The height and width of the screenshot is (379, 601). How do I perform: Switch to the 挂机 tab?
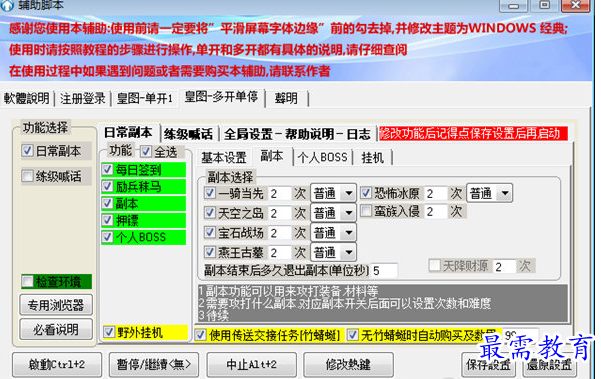click(372, 158)
